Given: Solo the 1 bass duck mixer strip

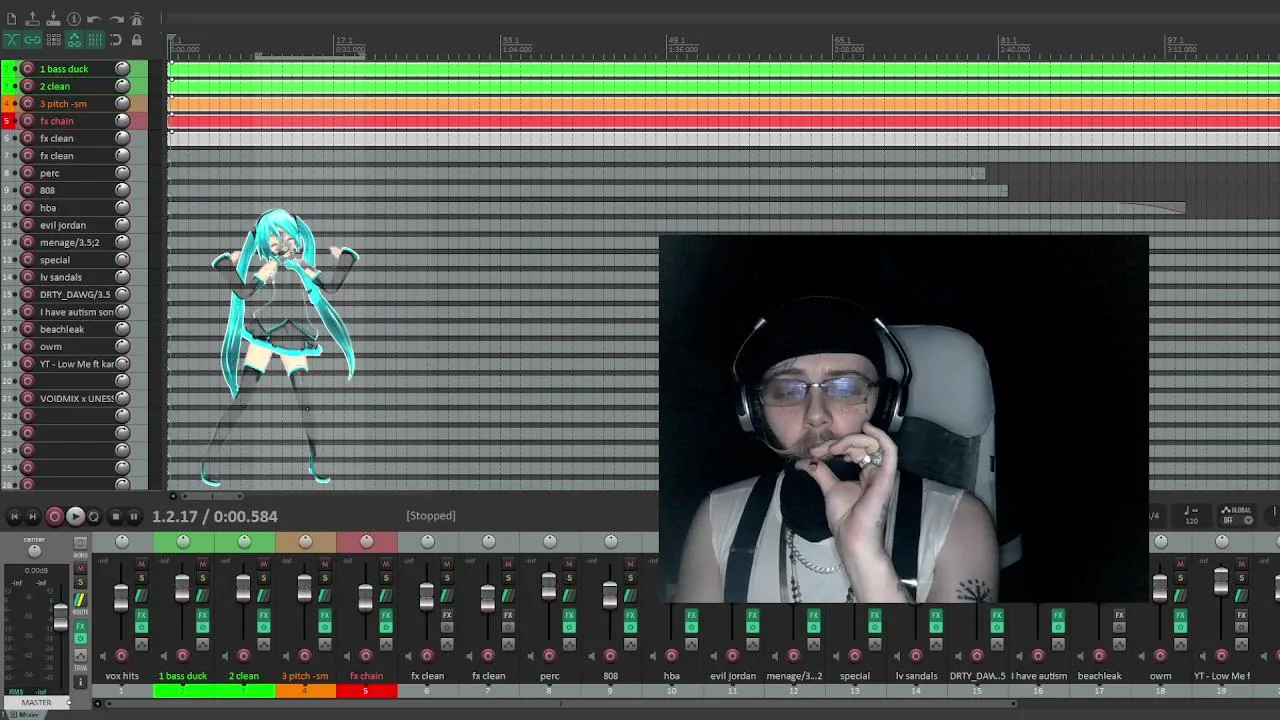Looking at the screenshot, I should click(202, 578).
